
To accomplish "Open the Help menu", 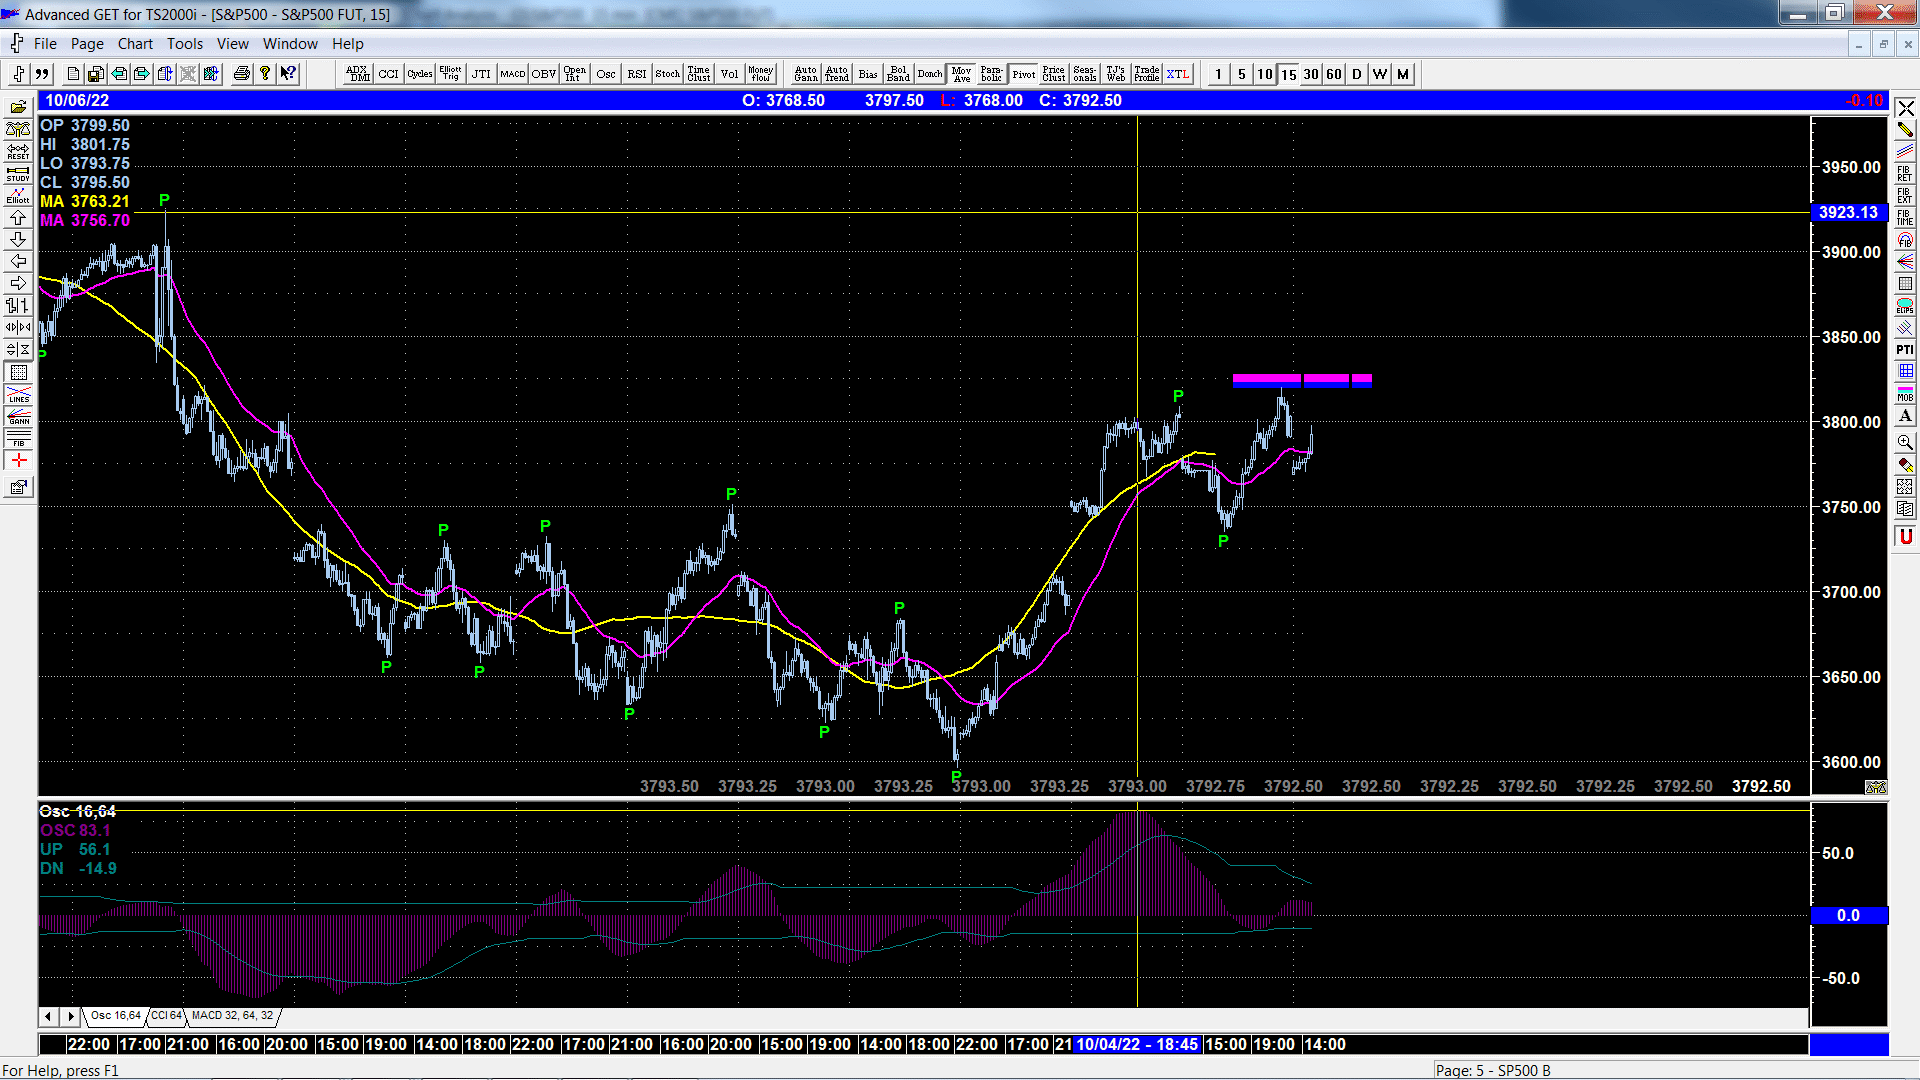I will (348, 44).
